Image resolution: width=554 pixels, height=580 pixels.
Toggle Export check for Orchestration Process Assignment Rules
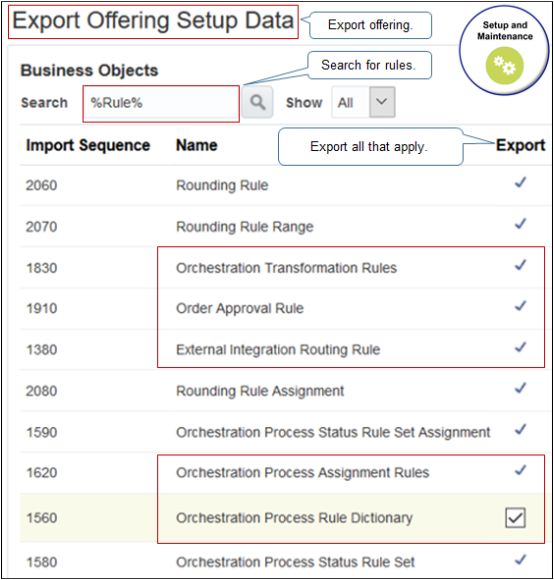coord(520,471)
